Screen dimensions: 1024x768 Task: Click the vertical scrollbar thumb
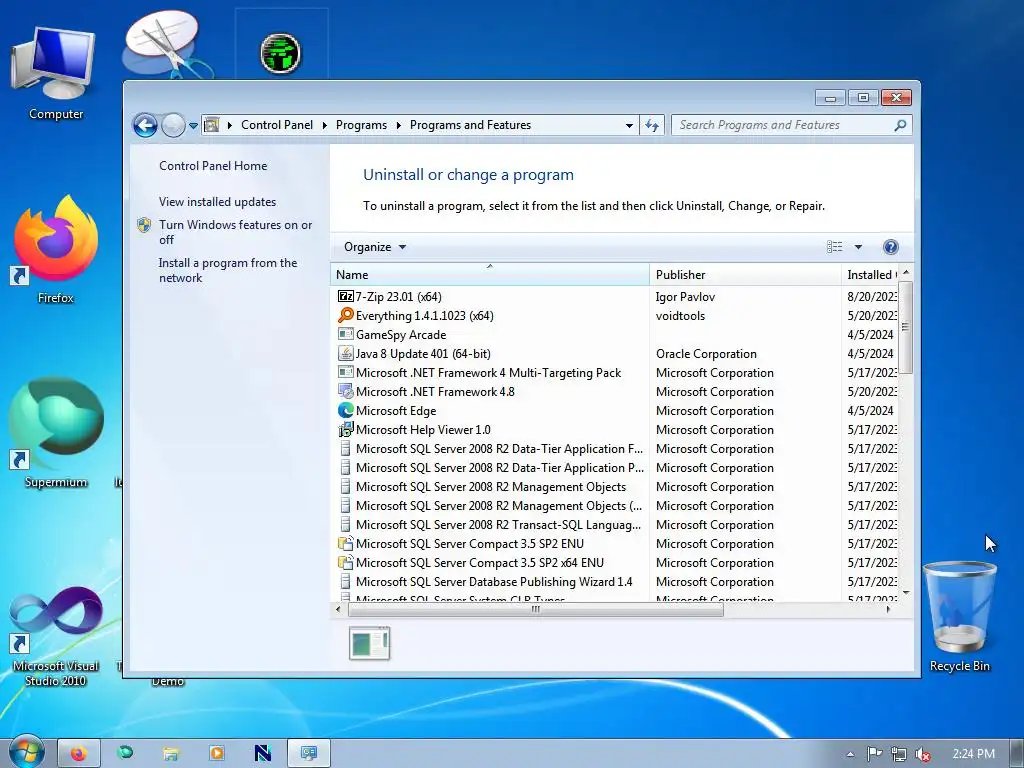905,327
